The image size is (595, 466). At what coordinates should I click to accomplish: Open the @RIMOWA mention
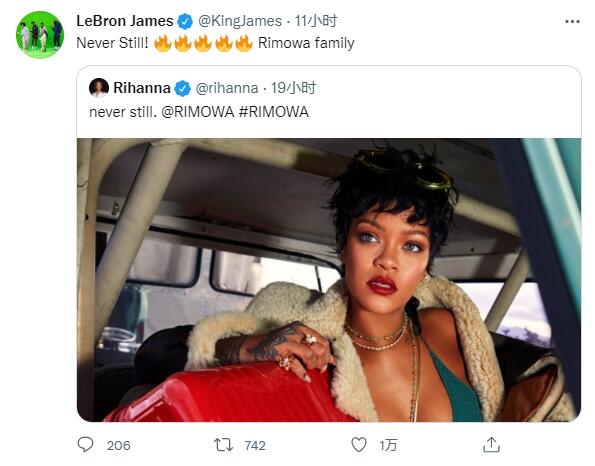coord(198,112)
